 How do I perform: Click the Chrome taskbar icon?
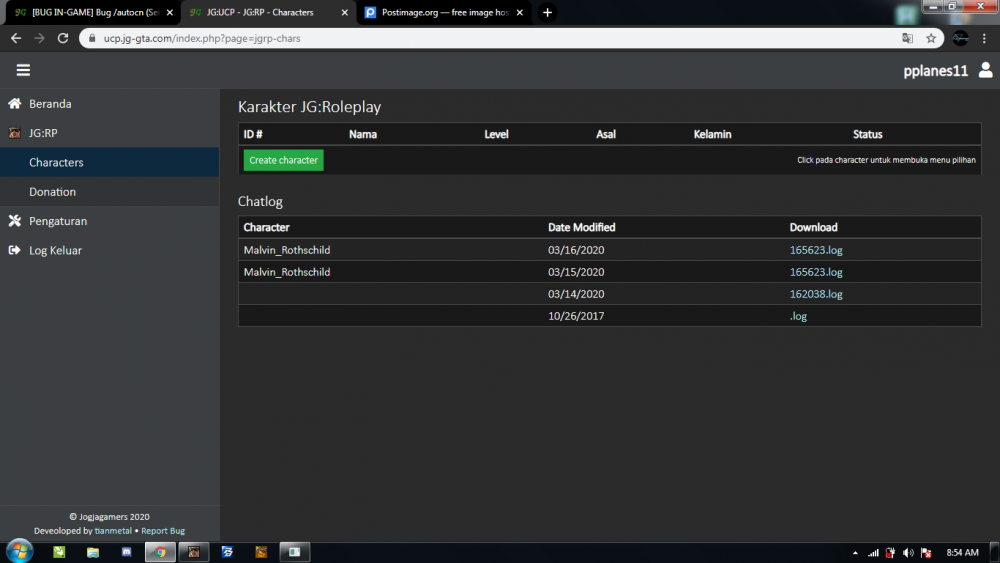[x=160, y=552]
